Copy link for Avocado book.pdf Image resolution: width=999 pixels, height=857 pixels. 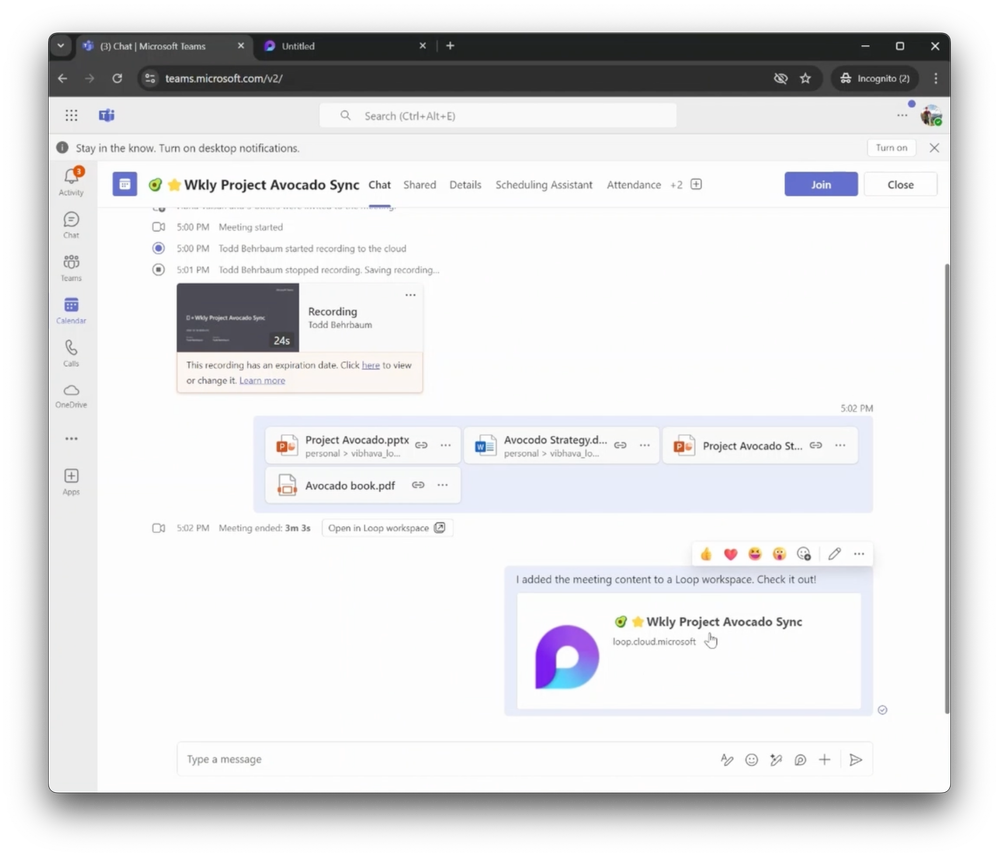[418, 485]
